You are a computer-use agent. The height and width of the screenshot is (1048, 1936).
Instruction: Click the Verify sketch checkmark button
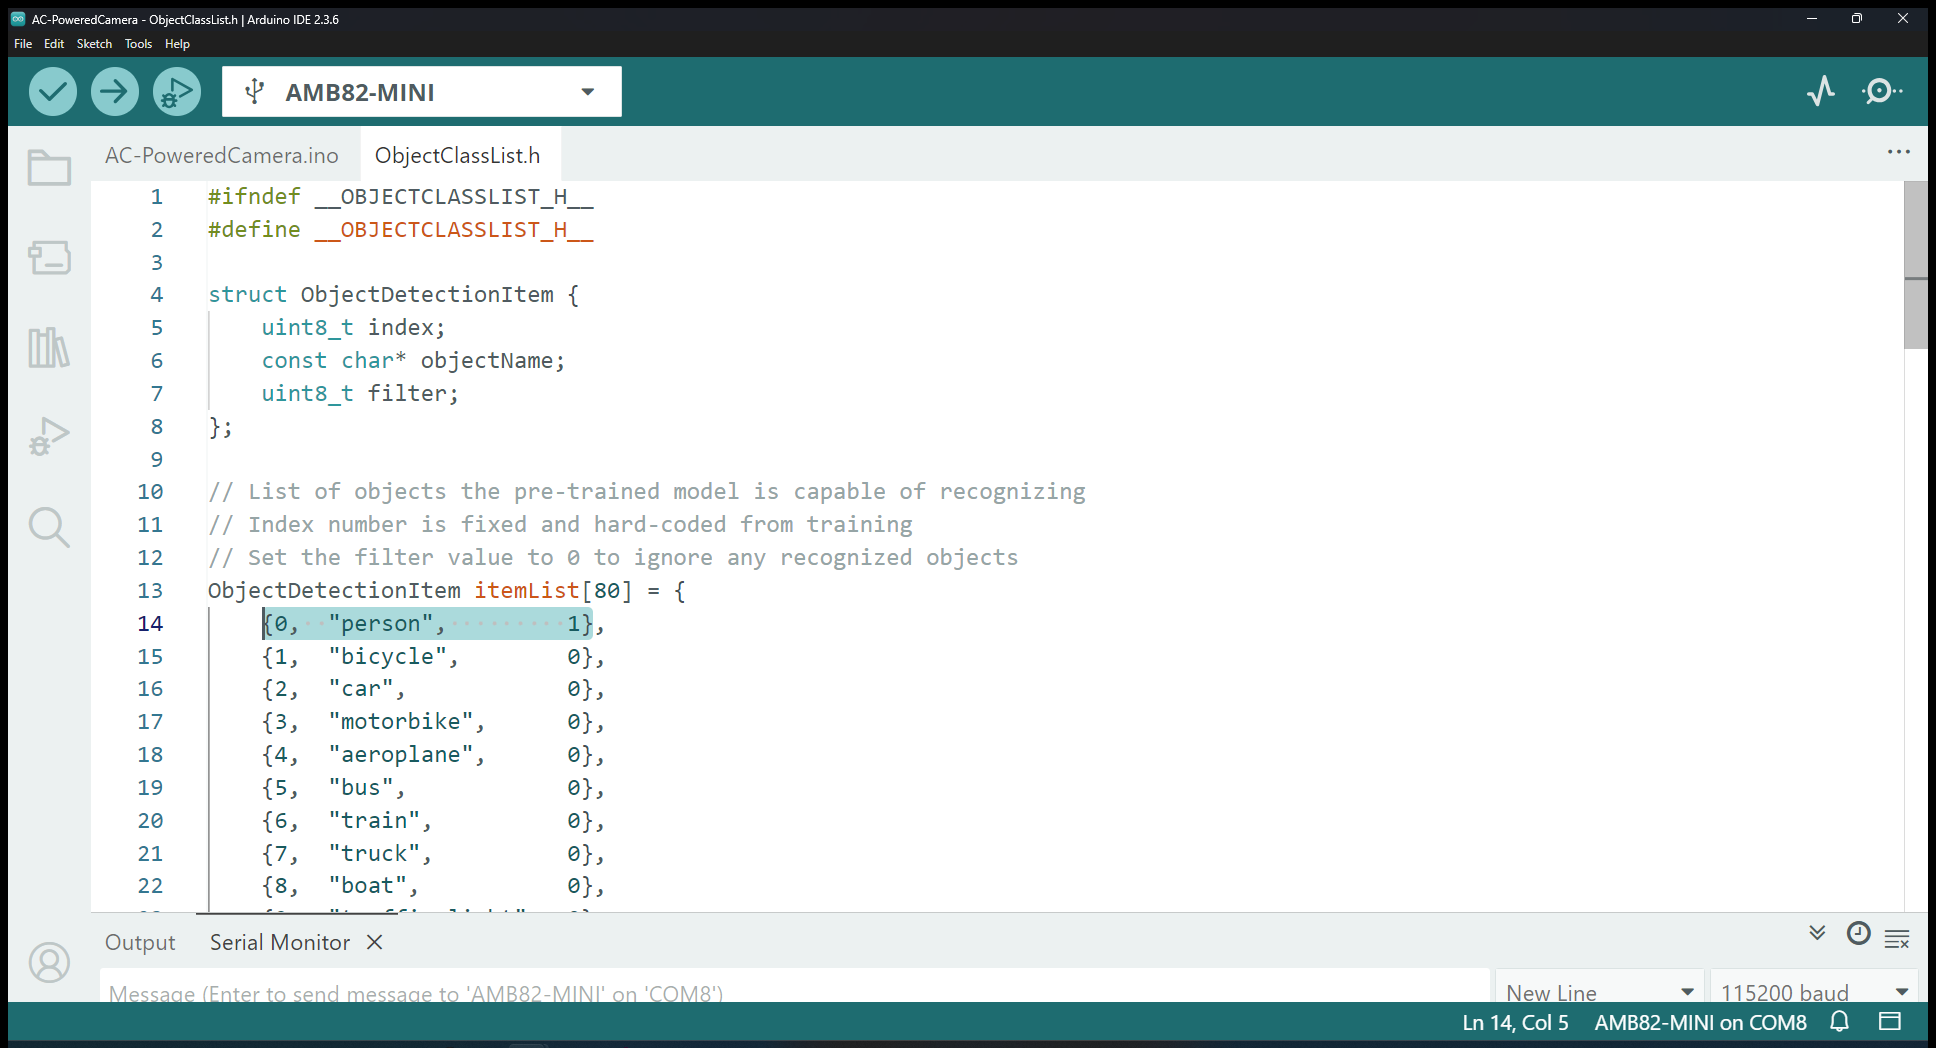point(53,92)
